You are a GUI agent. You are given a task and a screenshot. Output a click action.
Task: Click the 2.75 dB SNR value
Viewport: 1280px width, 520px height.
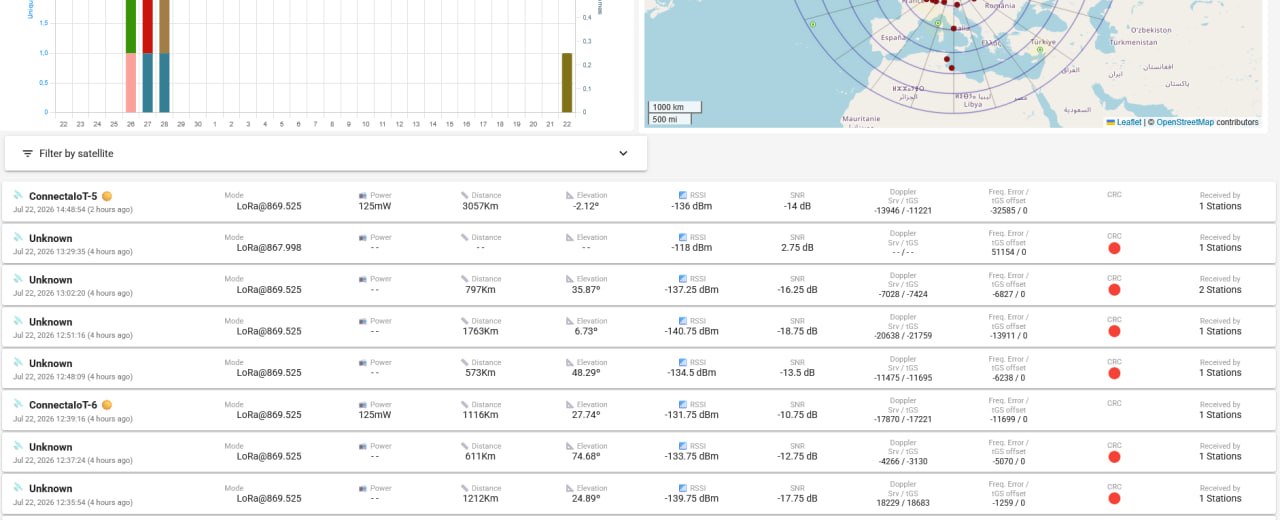797,248
